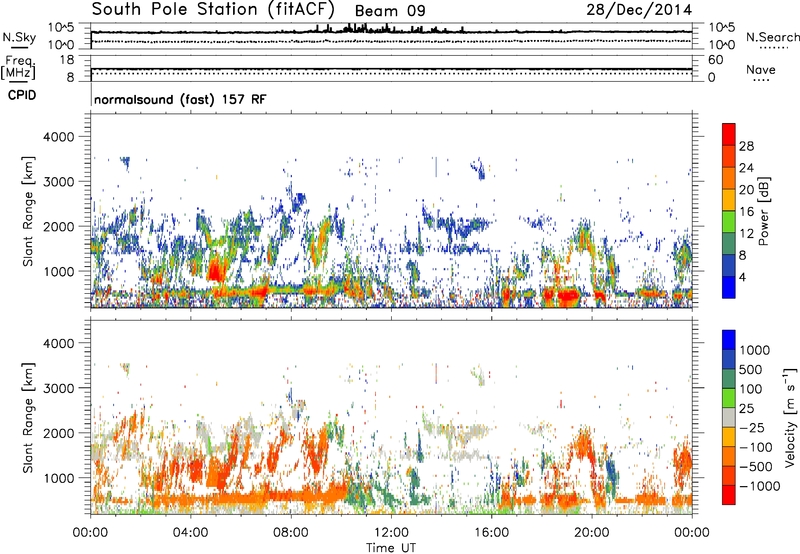Click the '12:00' time axis tick label
This screenshot has width=800, height=554.
pyautogui.click(x=391, y=533)
